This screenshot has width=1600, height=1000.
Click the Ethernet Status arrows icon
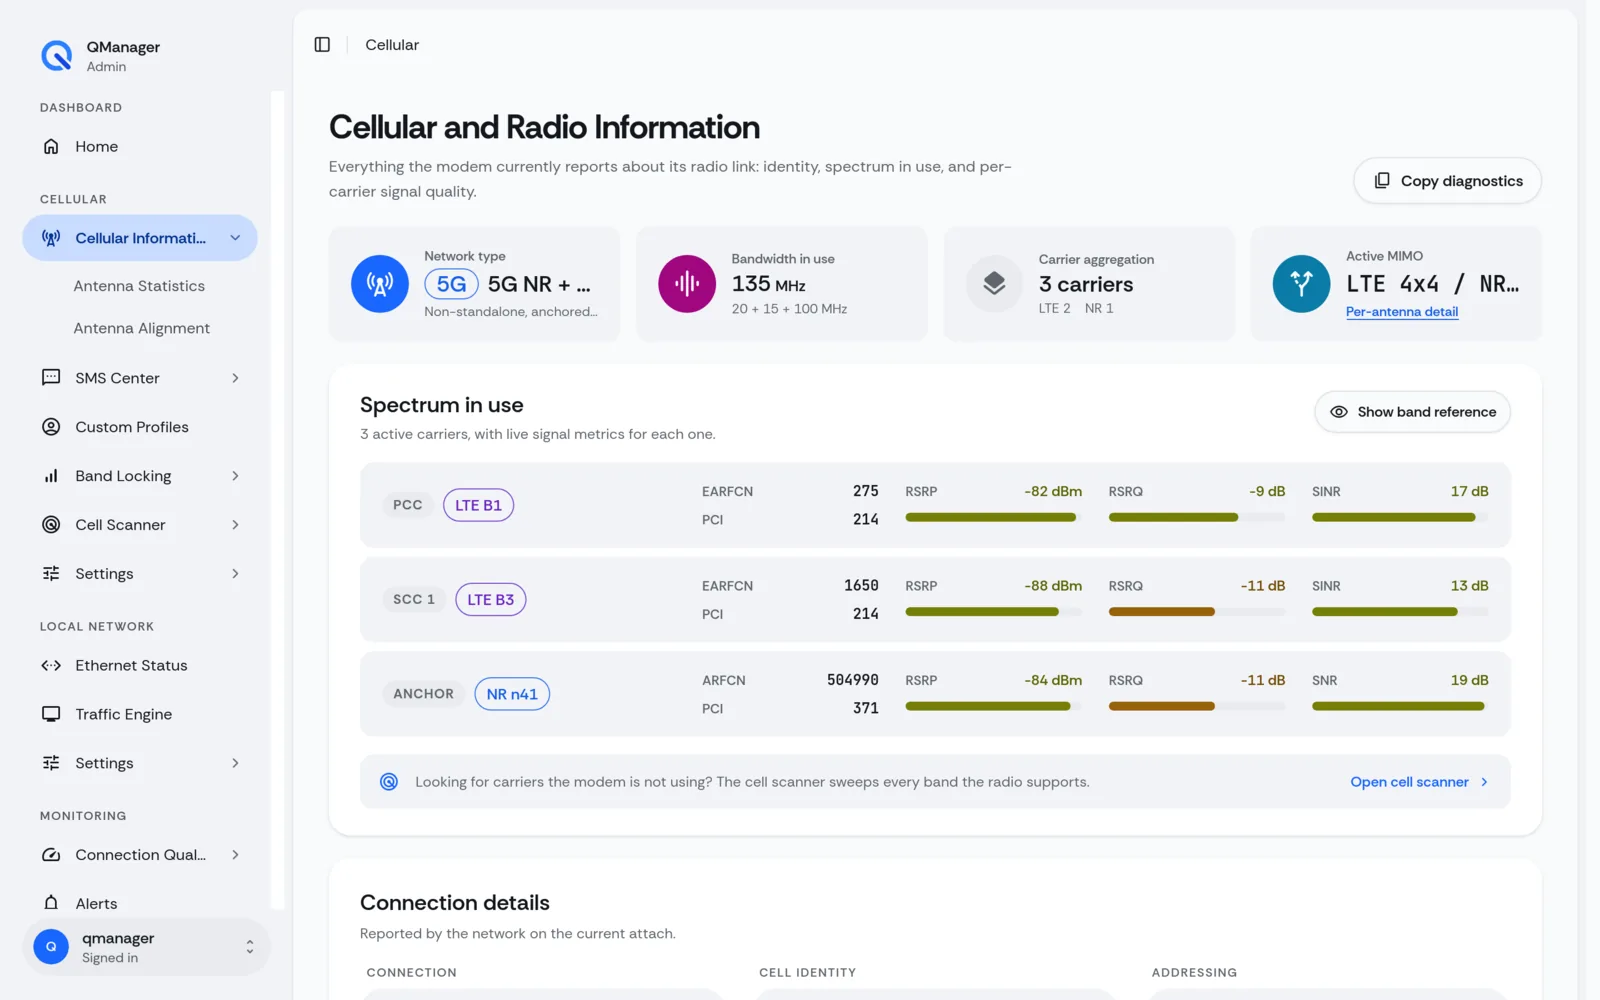tap(51, 666)
